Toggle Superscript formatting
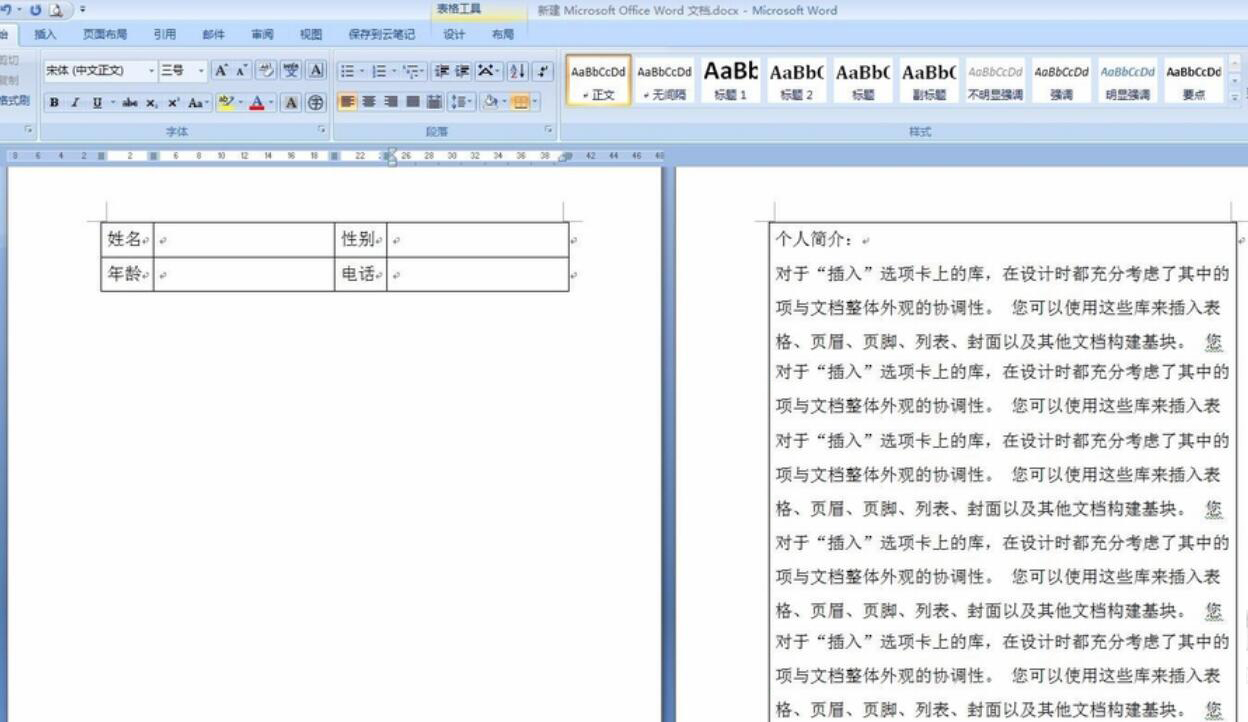The width and height of the screenshot is (1248, 722). pyautogui.click(x=173, y=103)
